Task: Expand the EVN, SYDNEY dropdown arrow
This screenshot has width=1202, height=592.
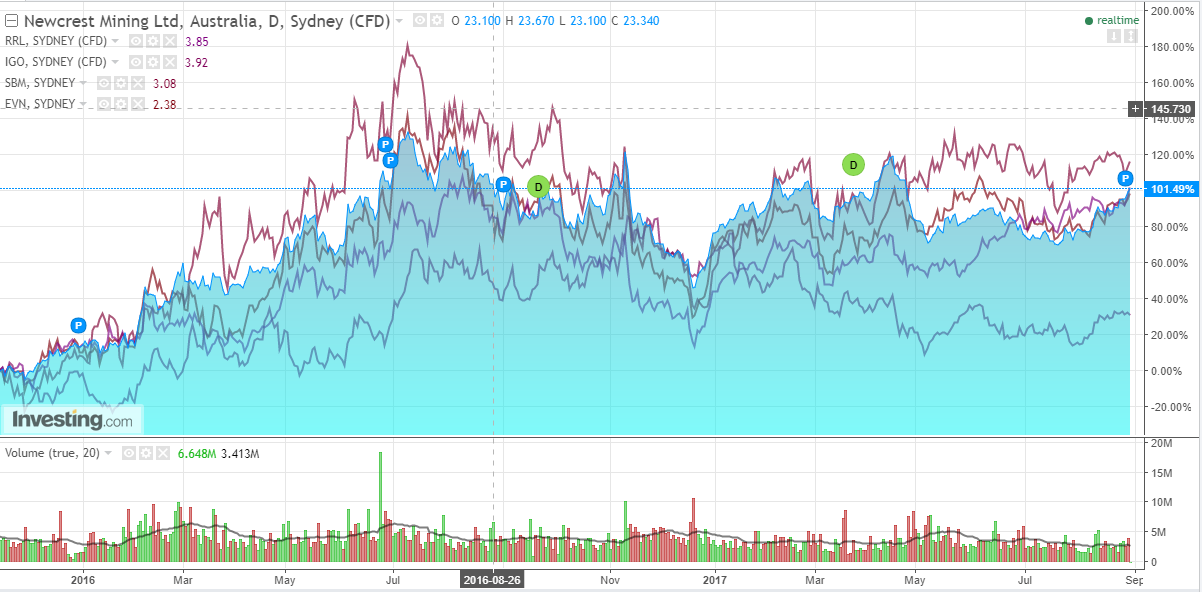Action: click(83, 104)
